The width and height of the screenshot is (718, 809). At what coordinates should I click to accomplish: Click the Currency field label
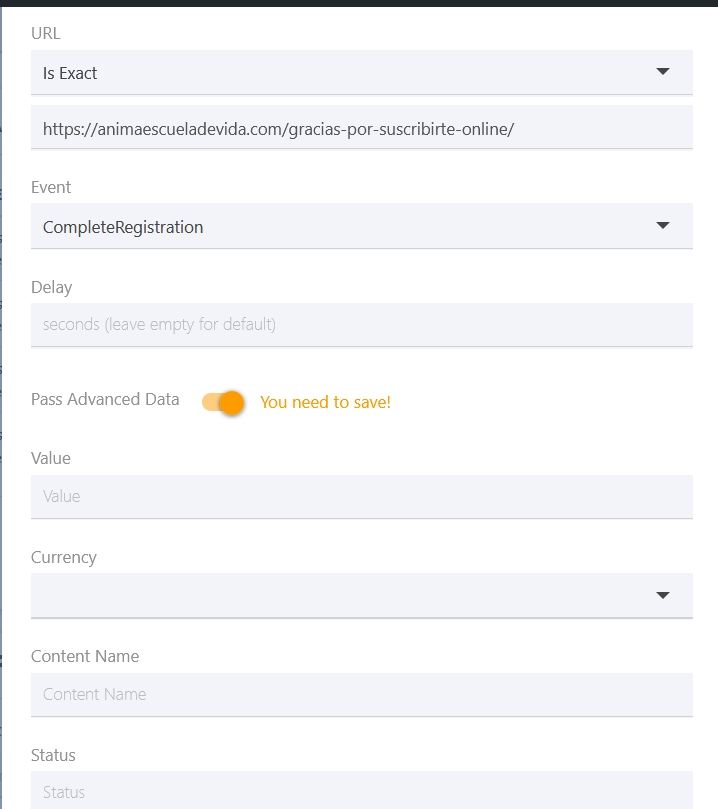(64, 557)
